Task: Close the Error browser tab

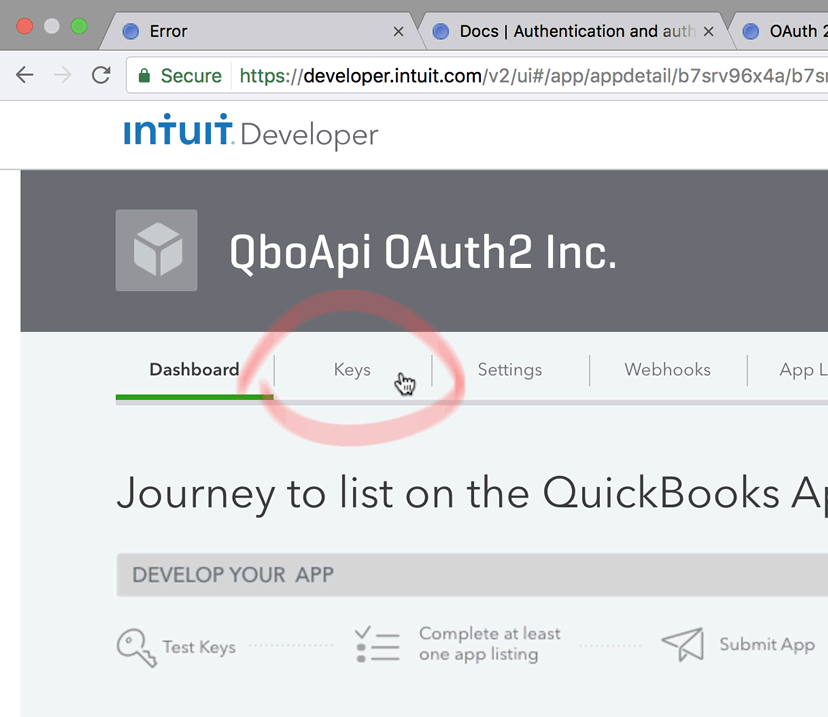Action: 399,32
